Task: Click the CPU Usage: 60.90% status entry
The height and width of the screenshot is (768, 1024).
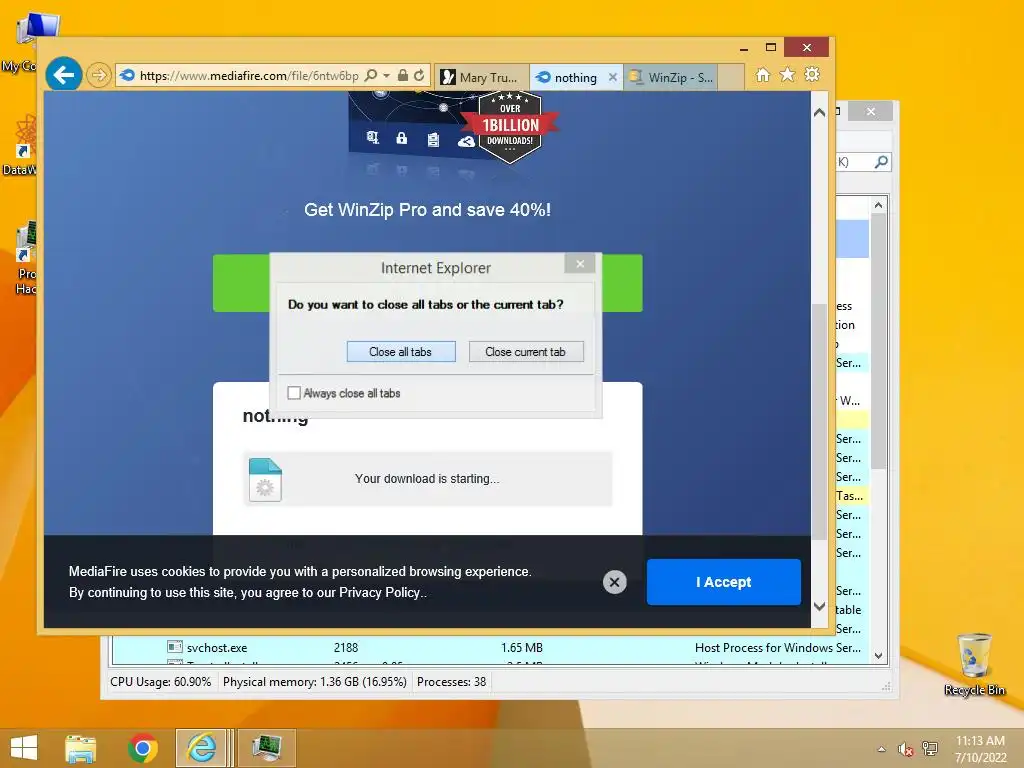Action: (x=161, y=682)
